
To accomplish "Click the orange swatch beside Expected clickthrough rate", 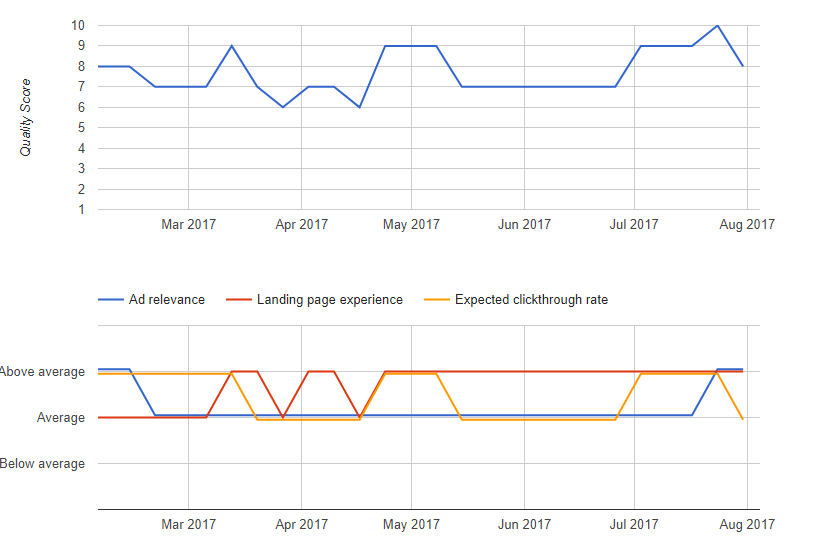I will click(x=436, y=299).
